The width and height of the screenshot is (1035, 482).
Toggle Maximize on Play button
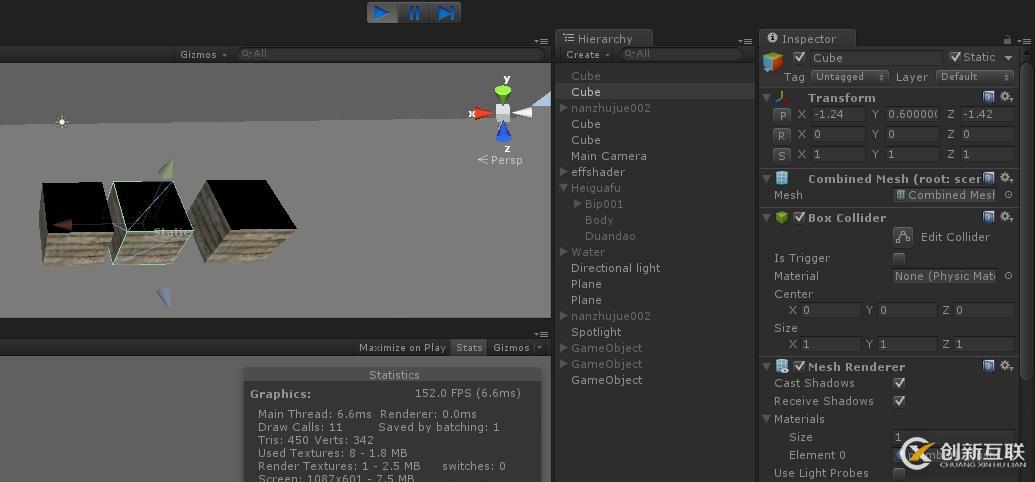[x=402, y=347]
